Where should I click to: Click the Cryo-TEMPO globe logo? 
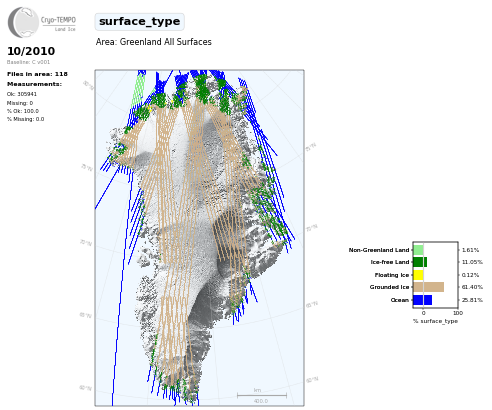point(23,22)
